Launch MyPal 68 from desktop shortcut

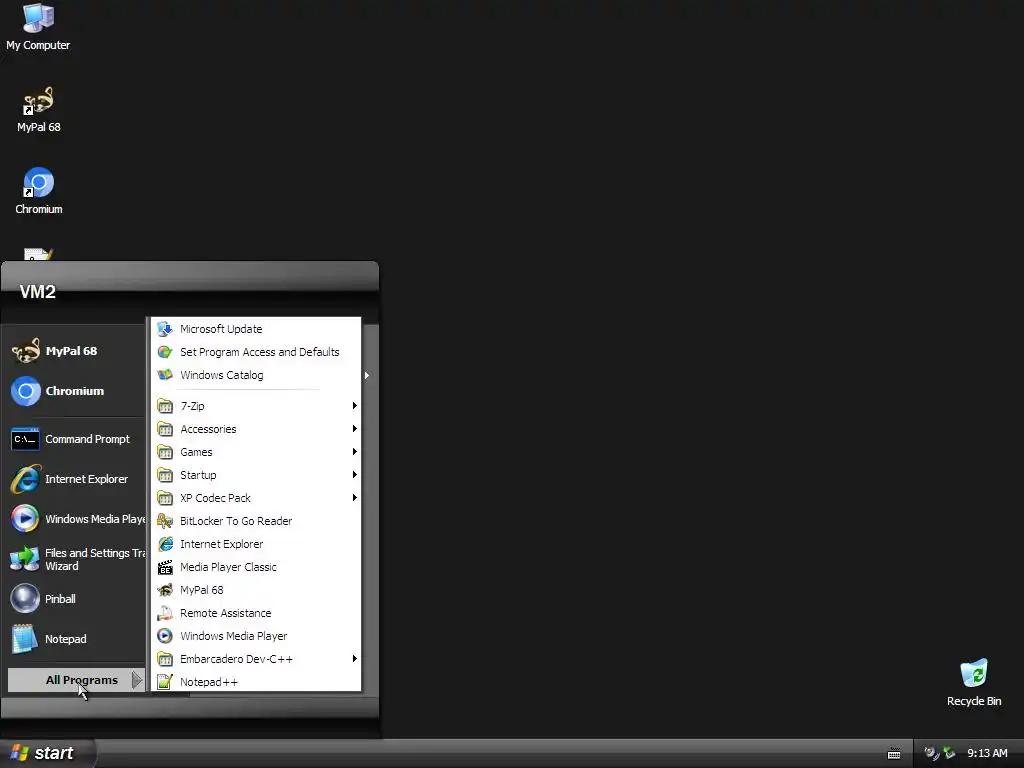38,109
